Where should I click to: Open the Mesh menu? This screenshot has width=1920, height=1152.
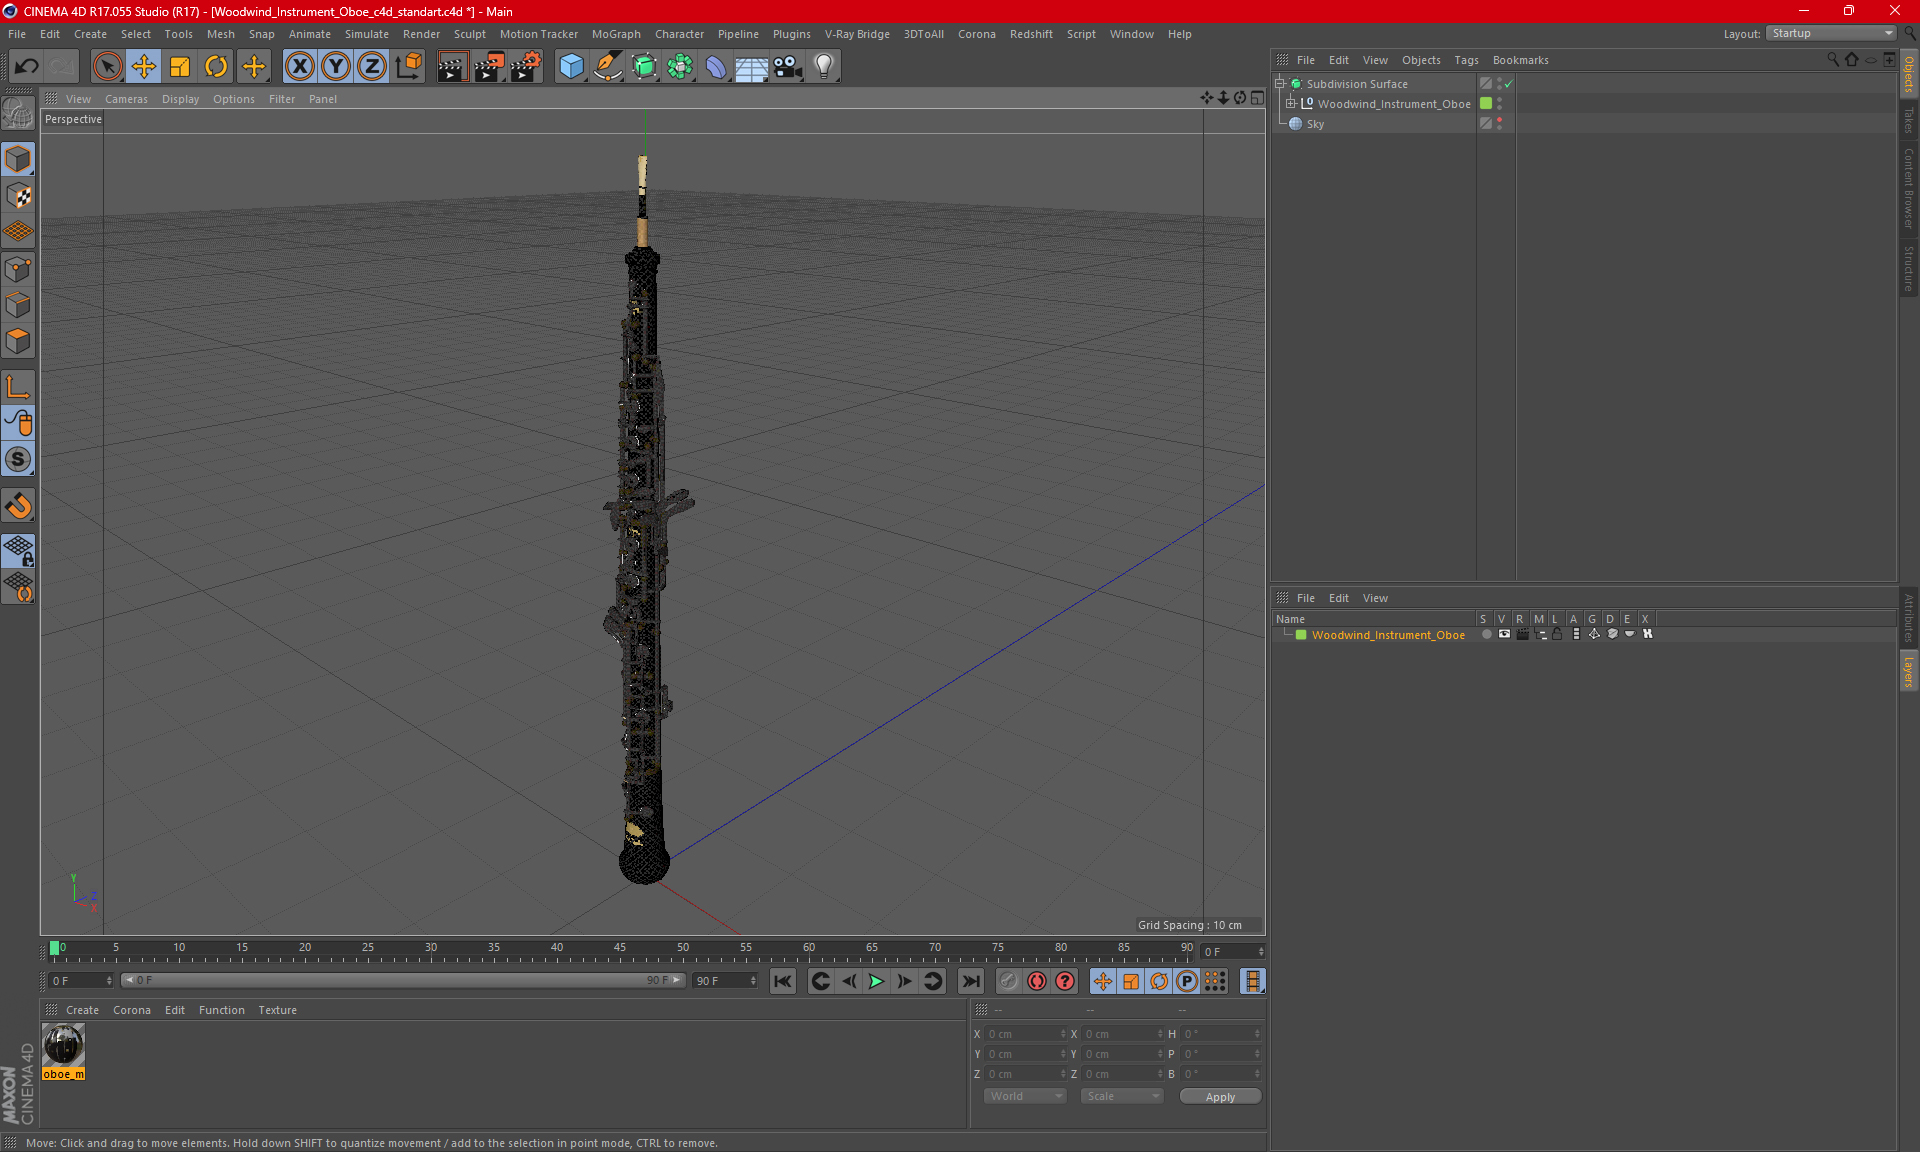coord(221,34)
